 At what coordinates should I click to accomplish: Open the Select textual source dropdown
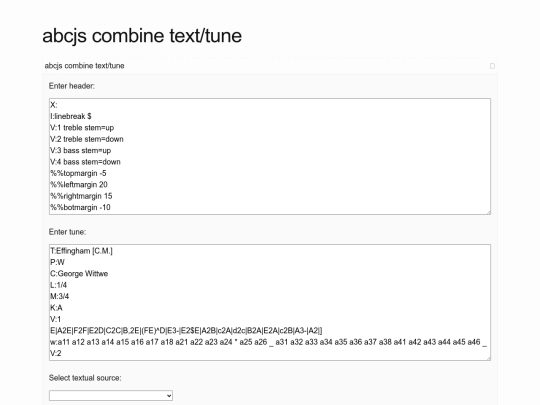tap(111, 395)
